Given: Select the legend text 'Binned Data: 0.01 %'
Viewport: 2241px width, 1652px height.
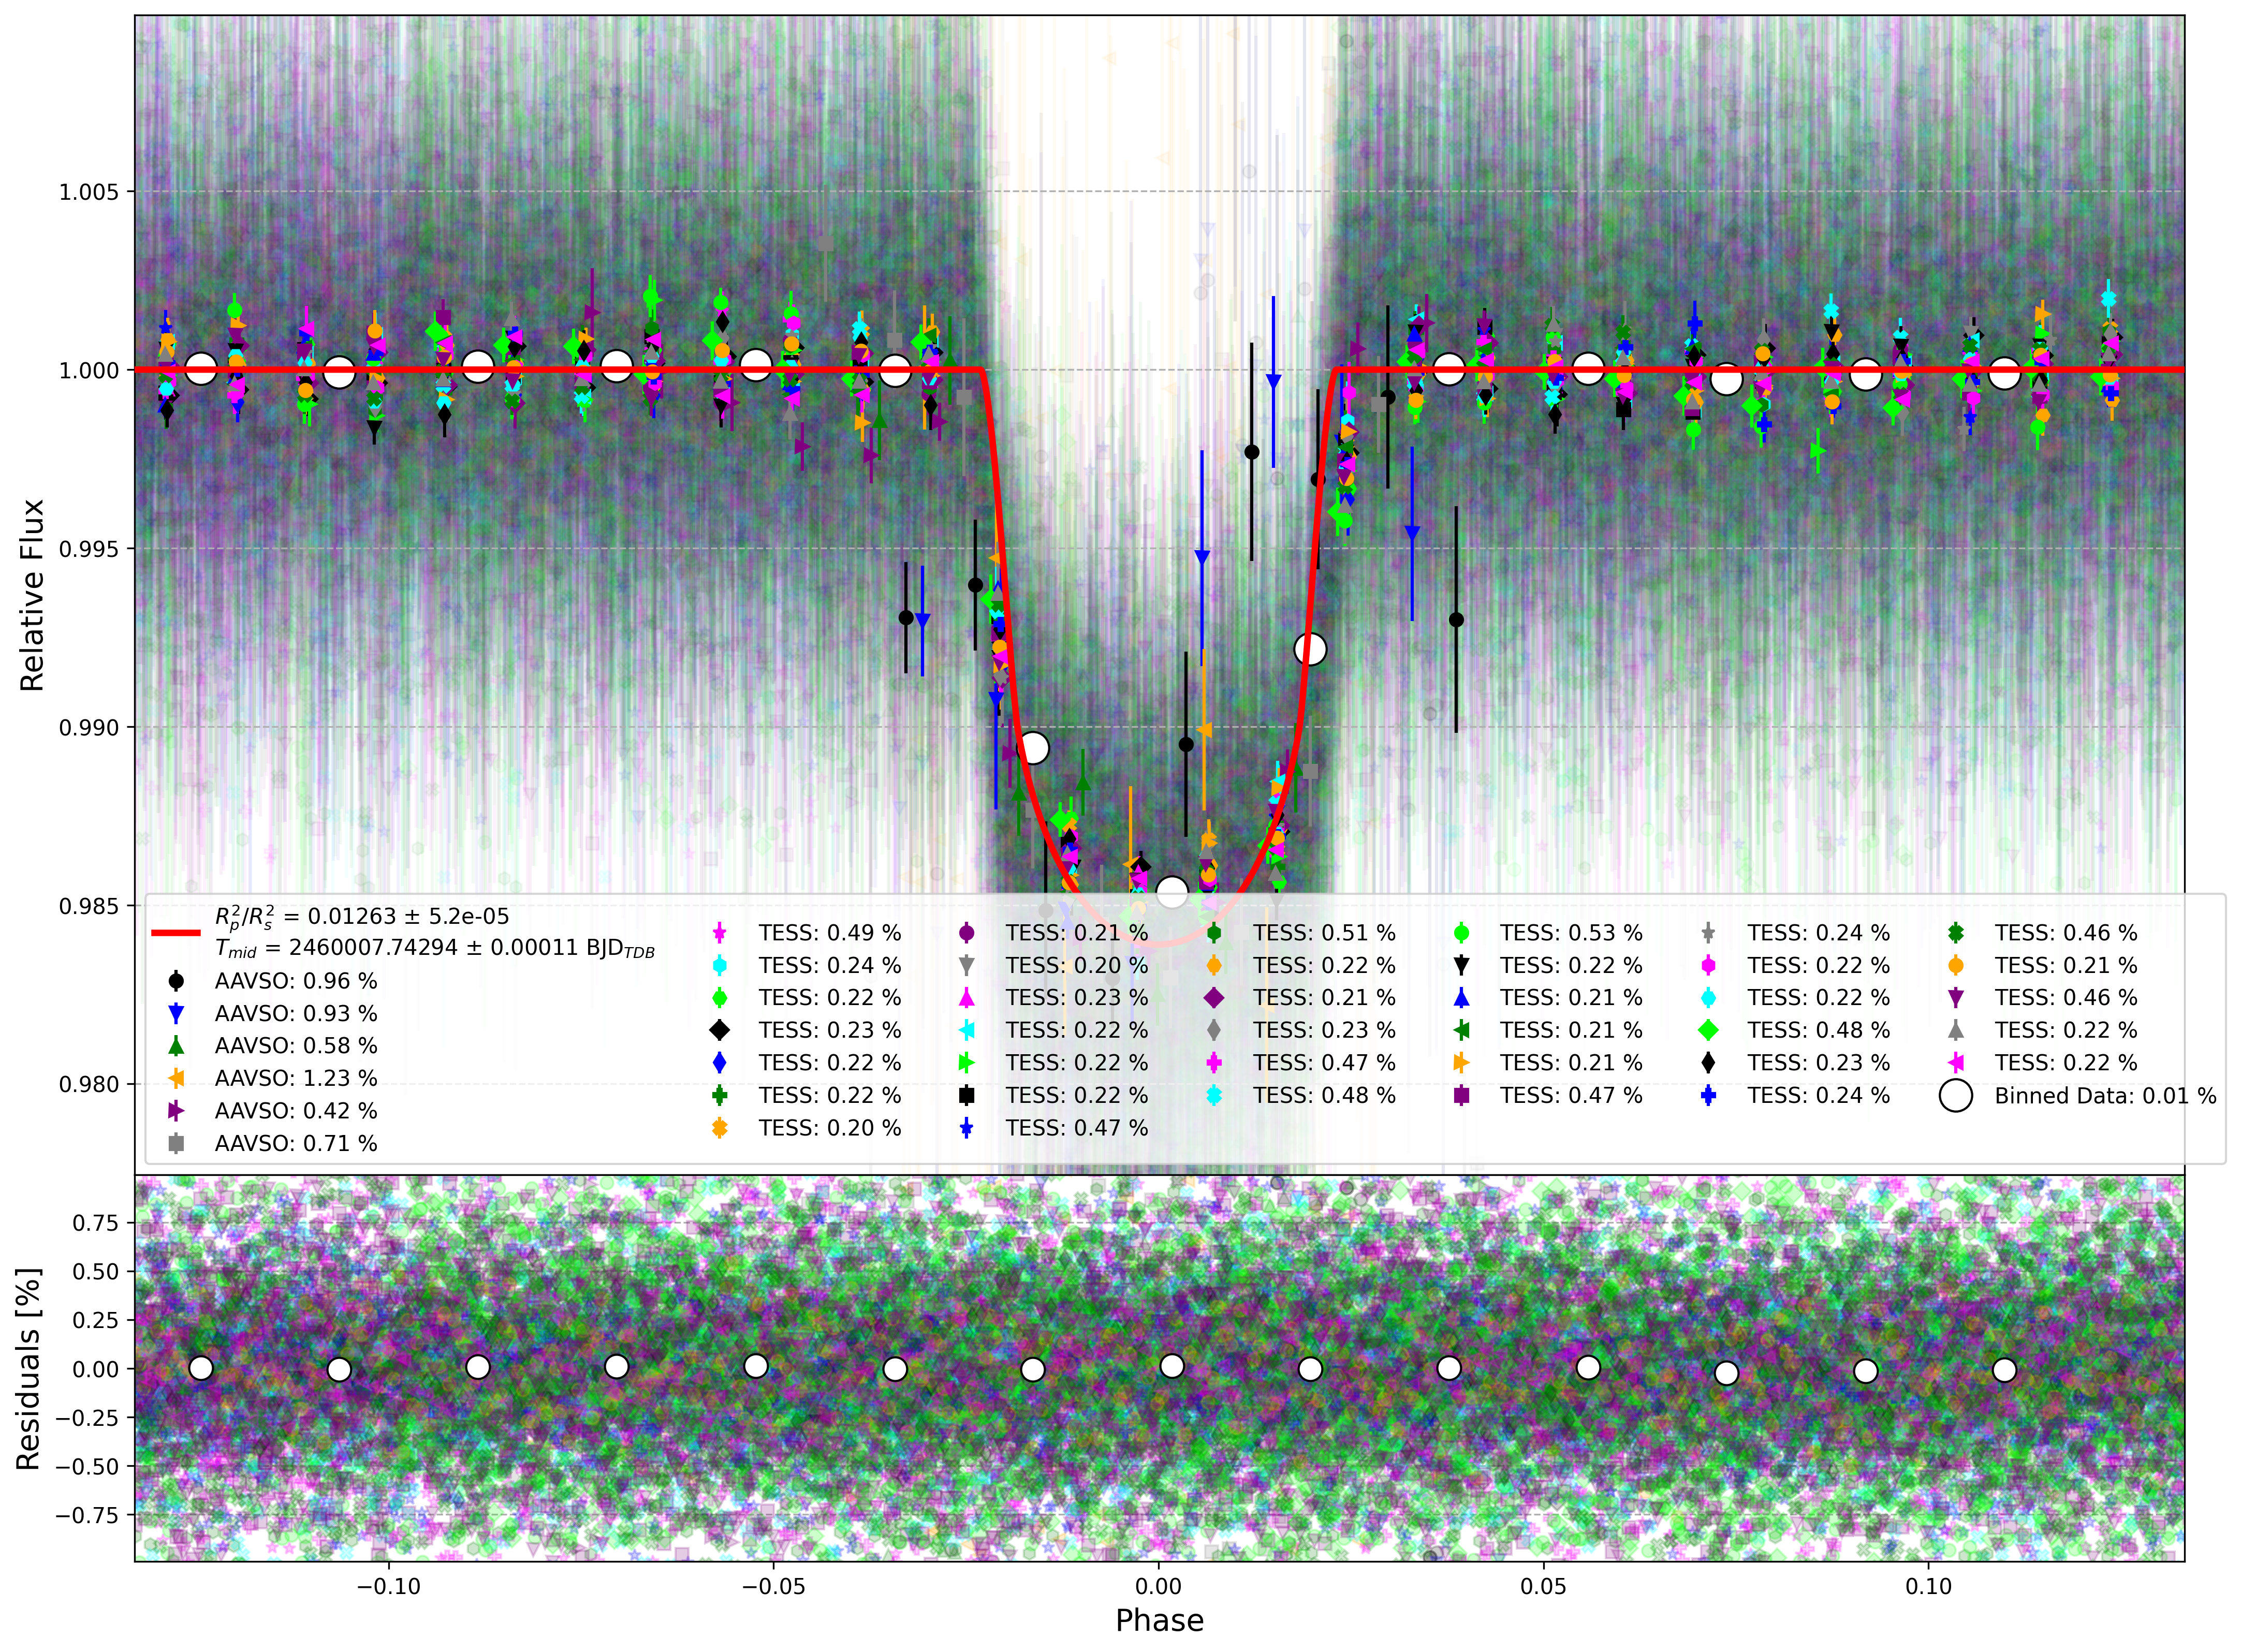Looking at the screenshot, I should [x=2105, y=1096].
